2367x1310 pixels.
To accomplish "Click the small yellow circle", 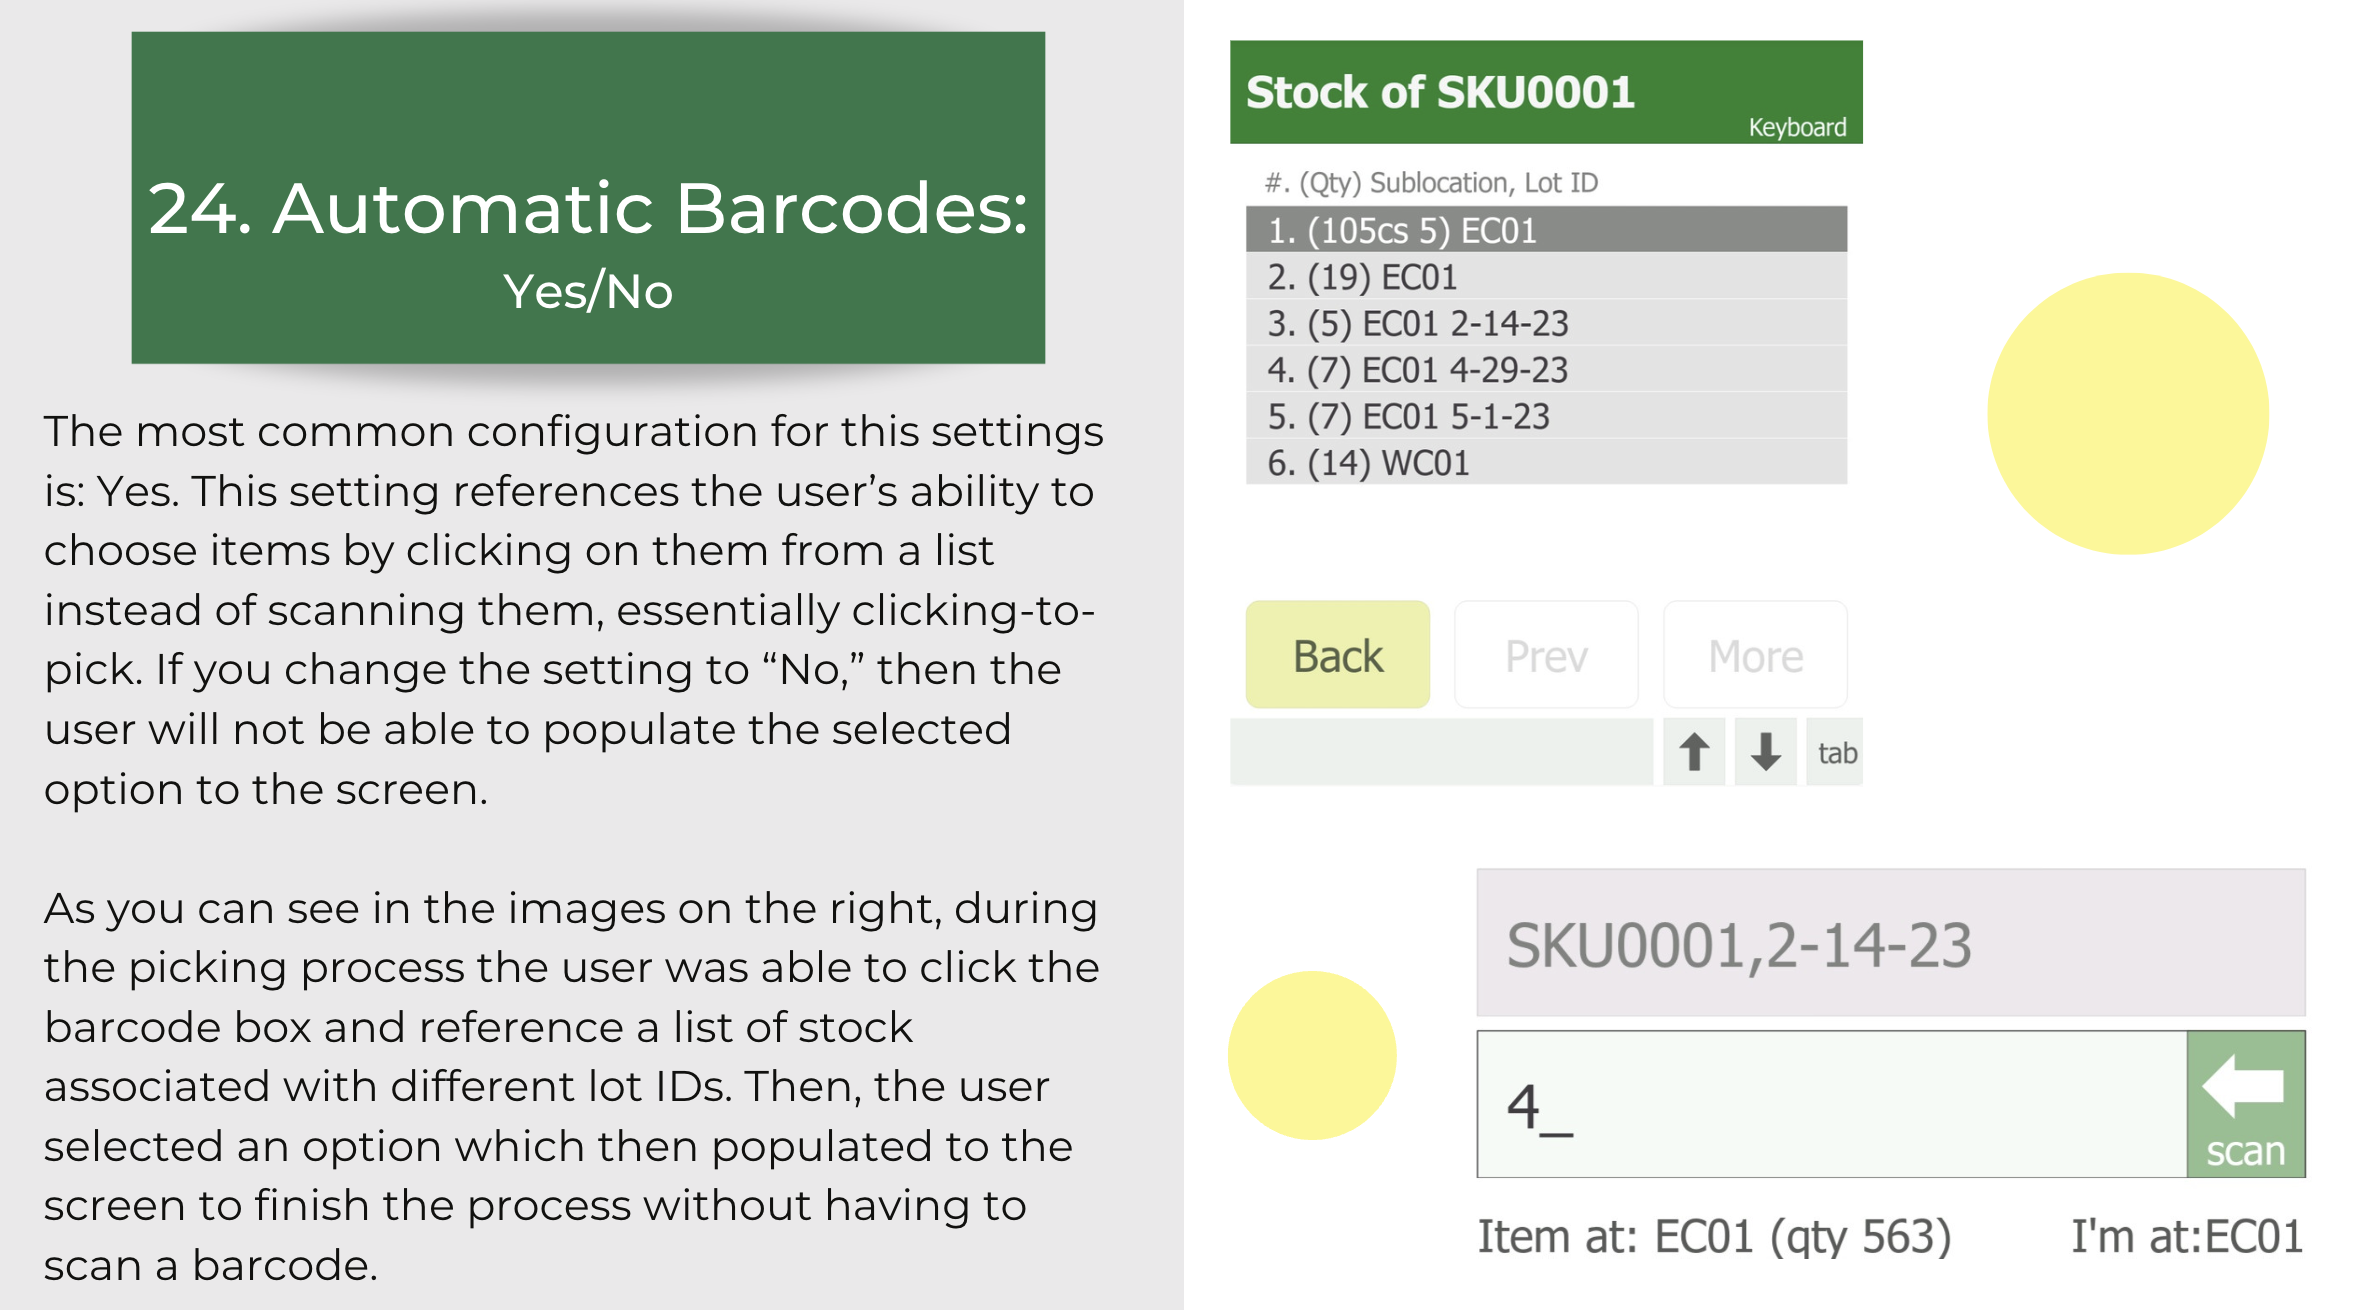I will [x=1312, y=1055].
